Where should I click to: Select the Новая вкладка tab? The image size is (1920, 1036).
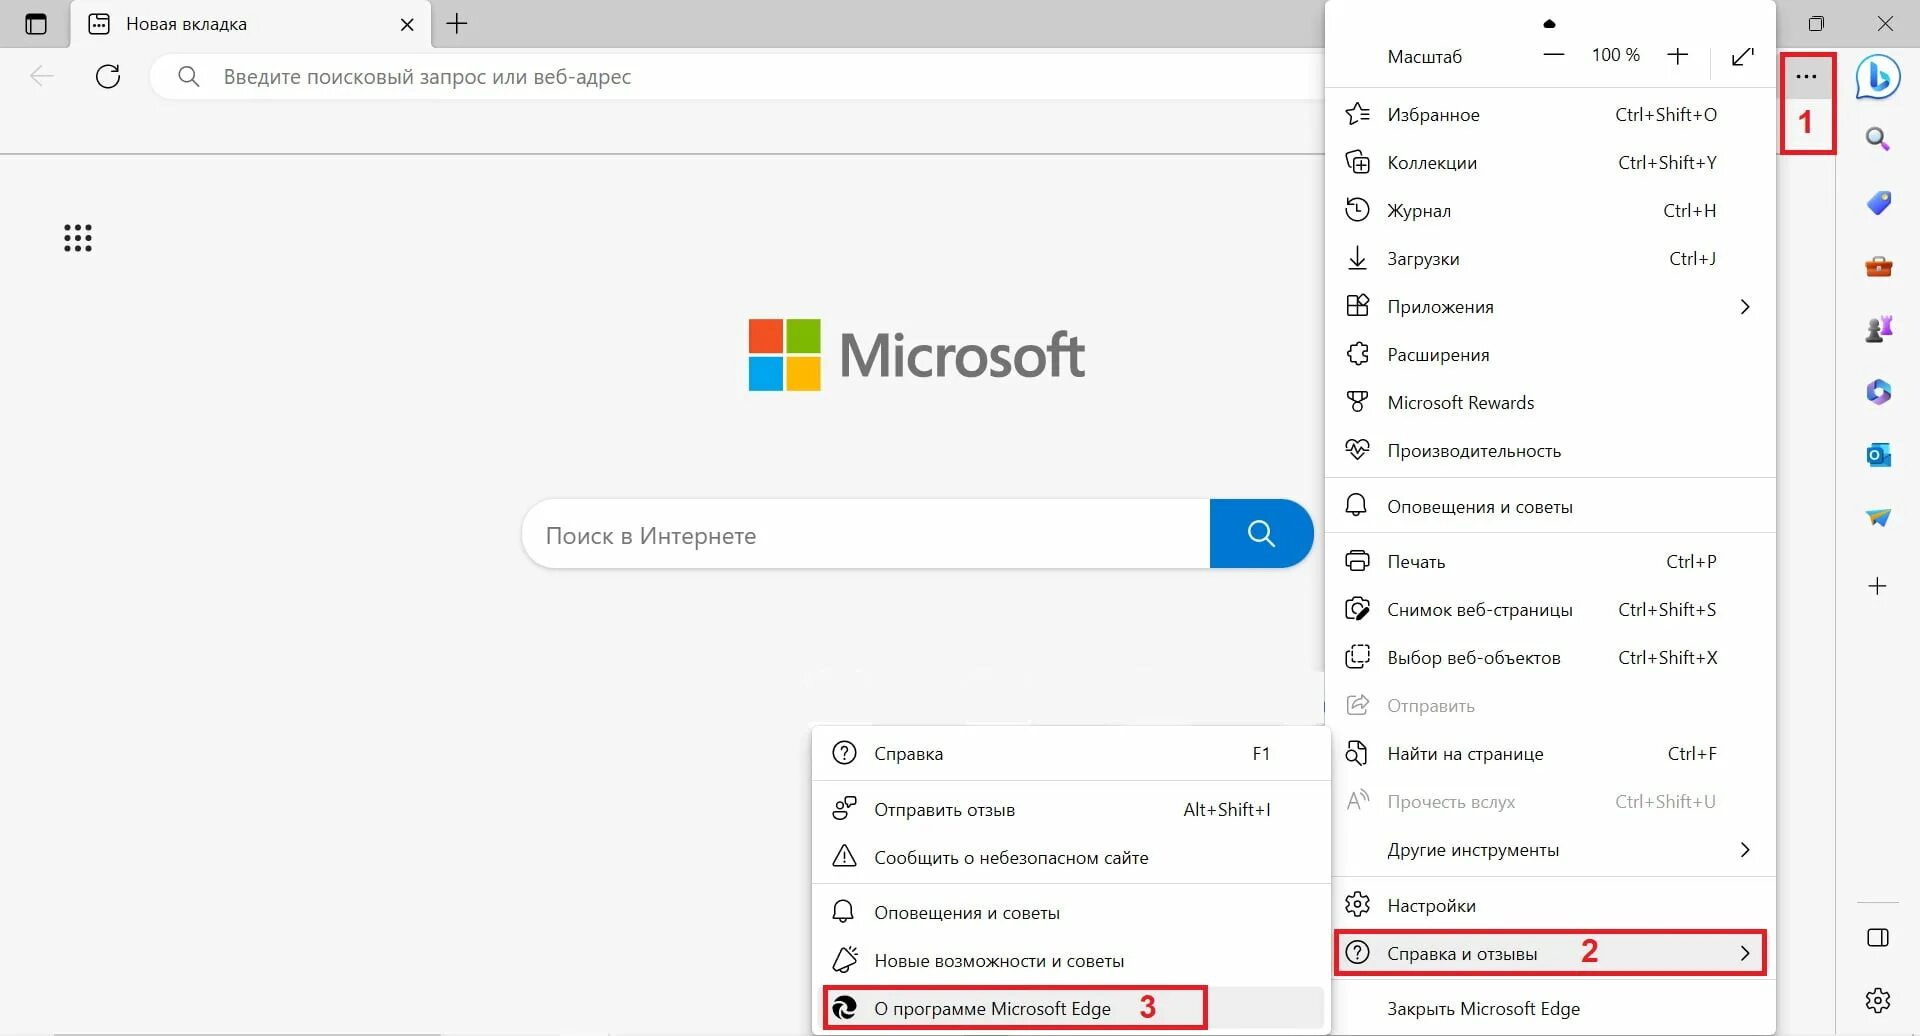coord(250,24)
